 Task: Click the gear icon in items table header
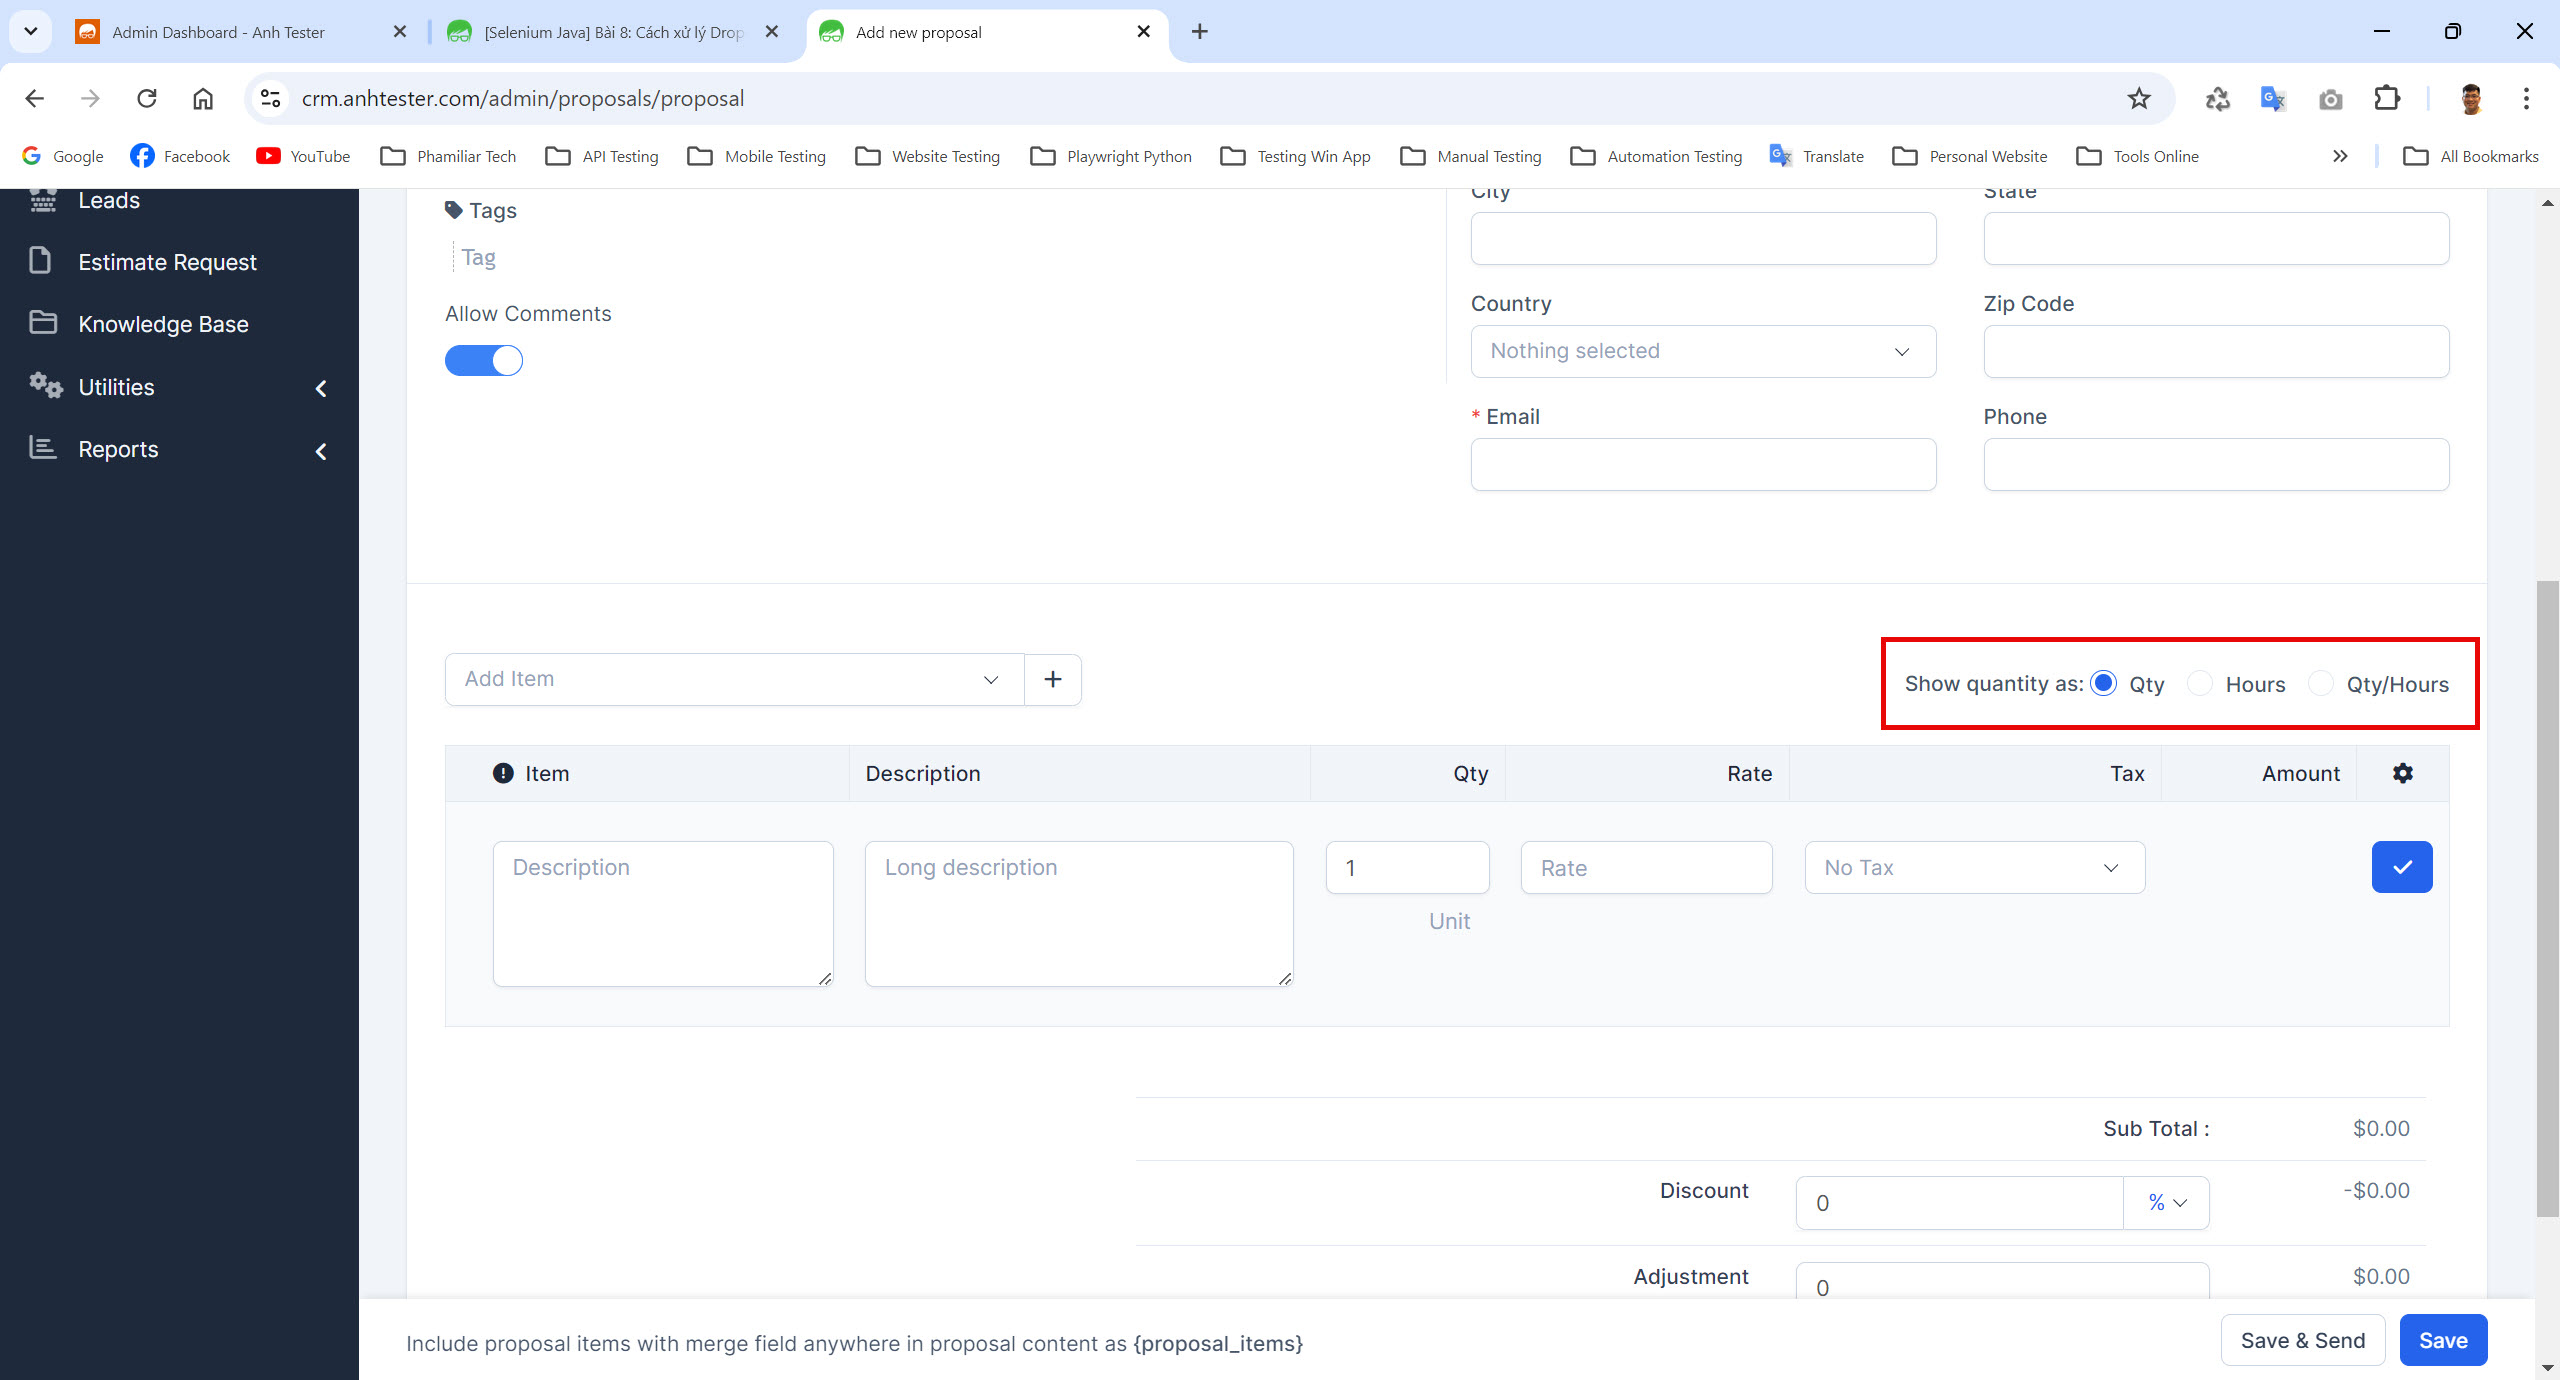point(2403,773)
